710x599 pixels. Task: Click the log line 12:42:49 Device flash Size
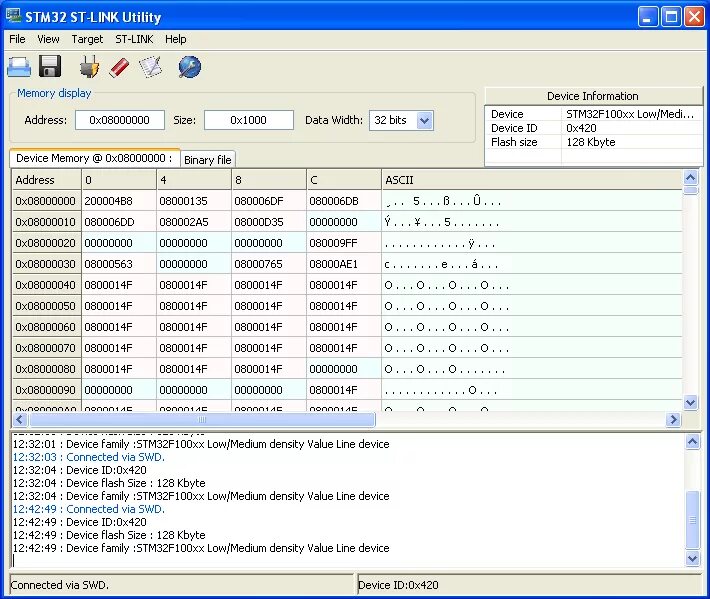[109, 535]
